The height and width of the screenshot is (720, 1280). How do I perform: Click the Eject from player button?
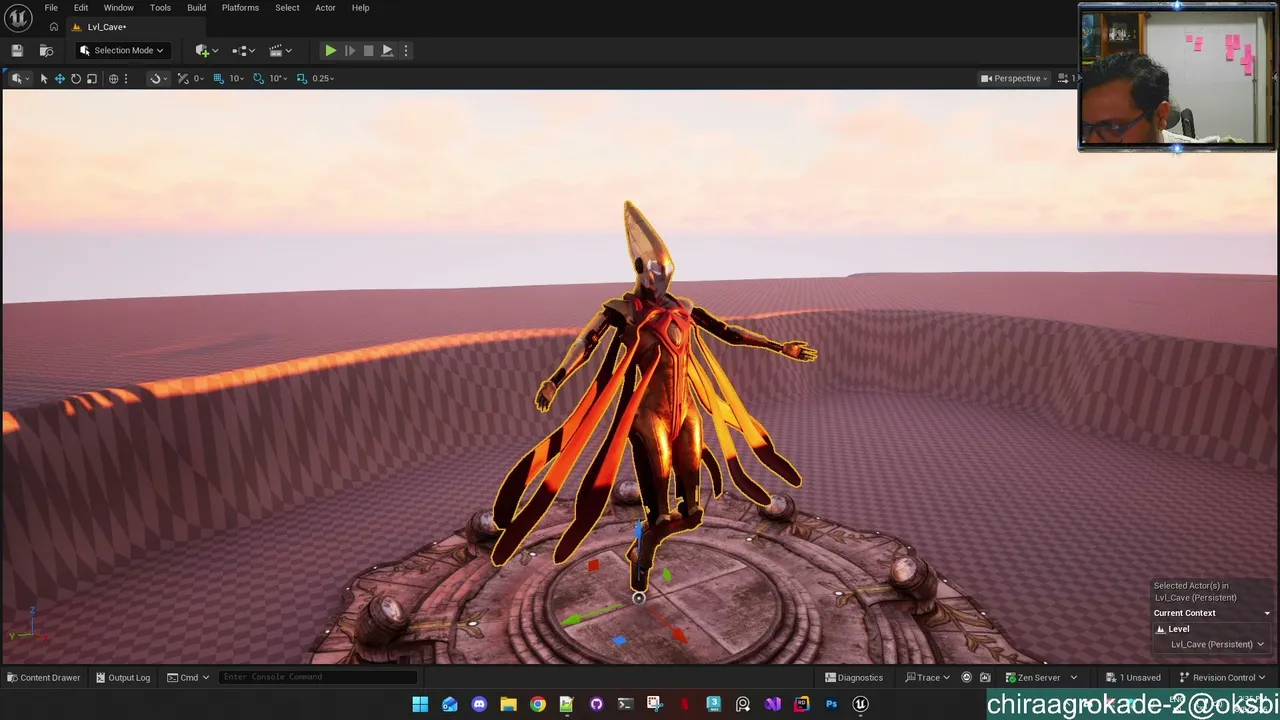[387, 50]
